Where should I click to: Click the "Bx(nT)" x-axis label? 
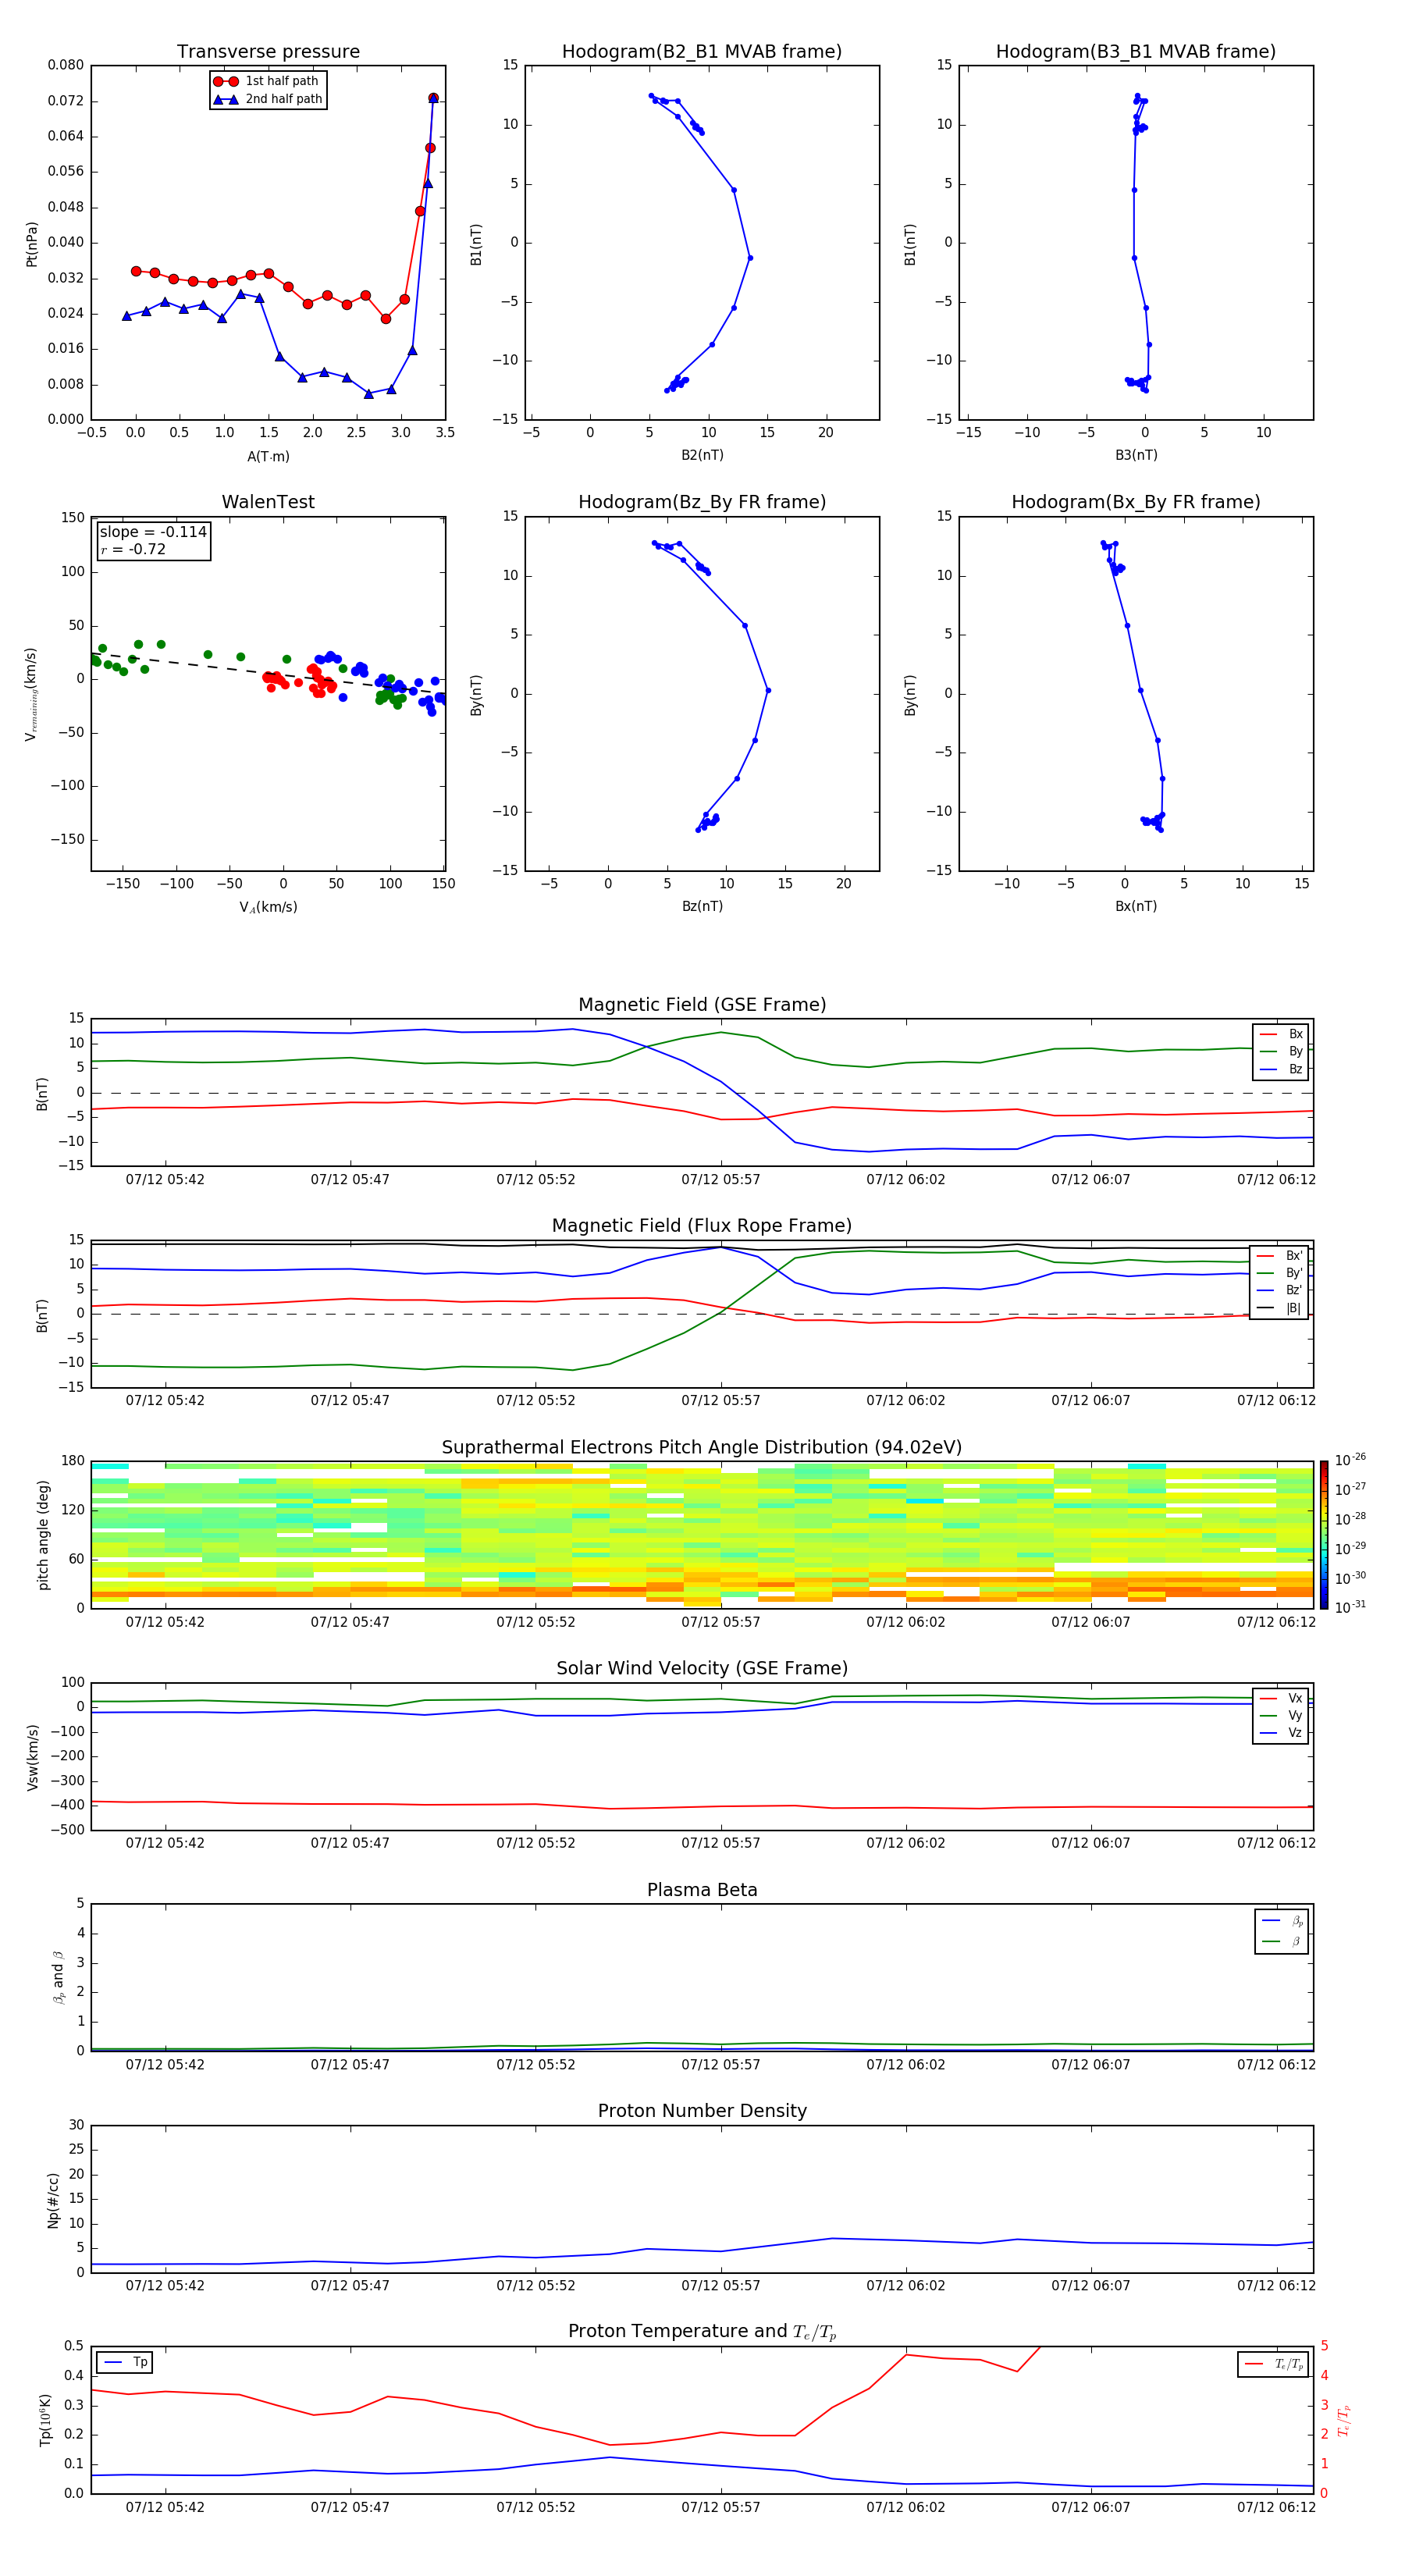(1136, 906)
